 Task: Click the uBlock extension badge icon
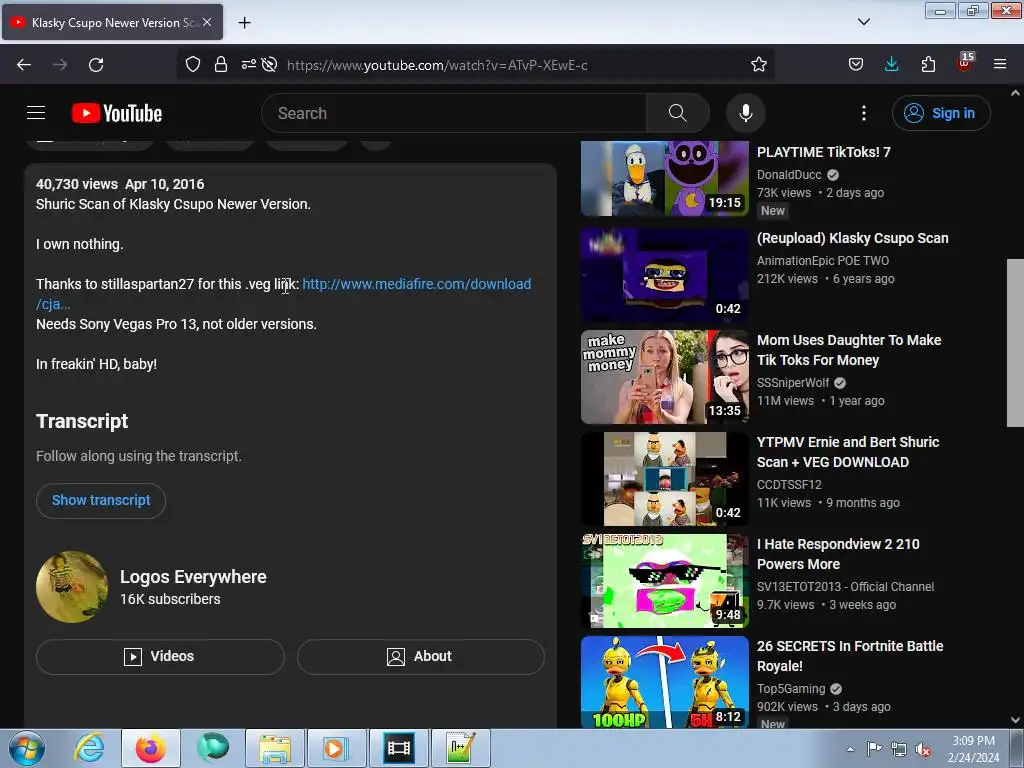[x=965, y=63]
